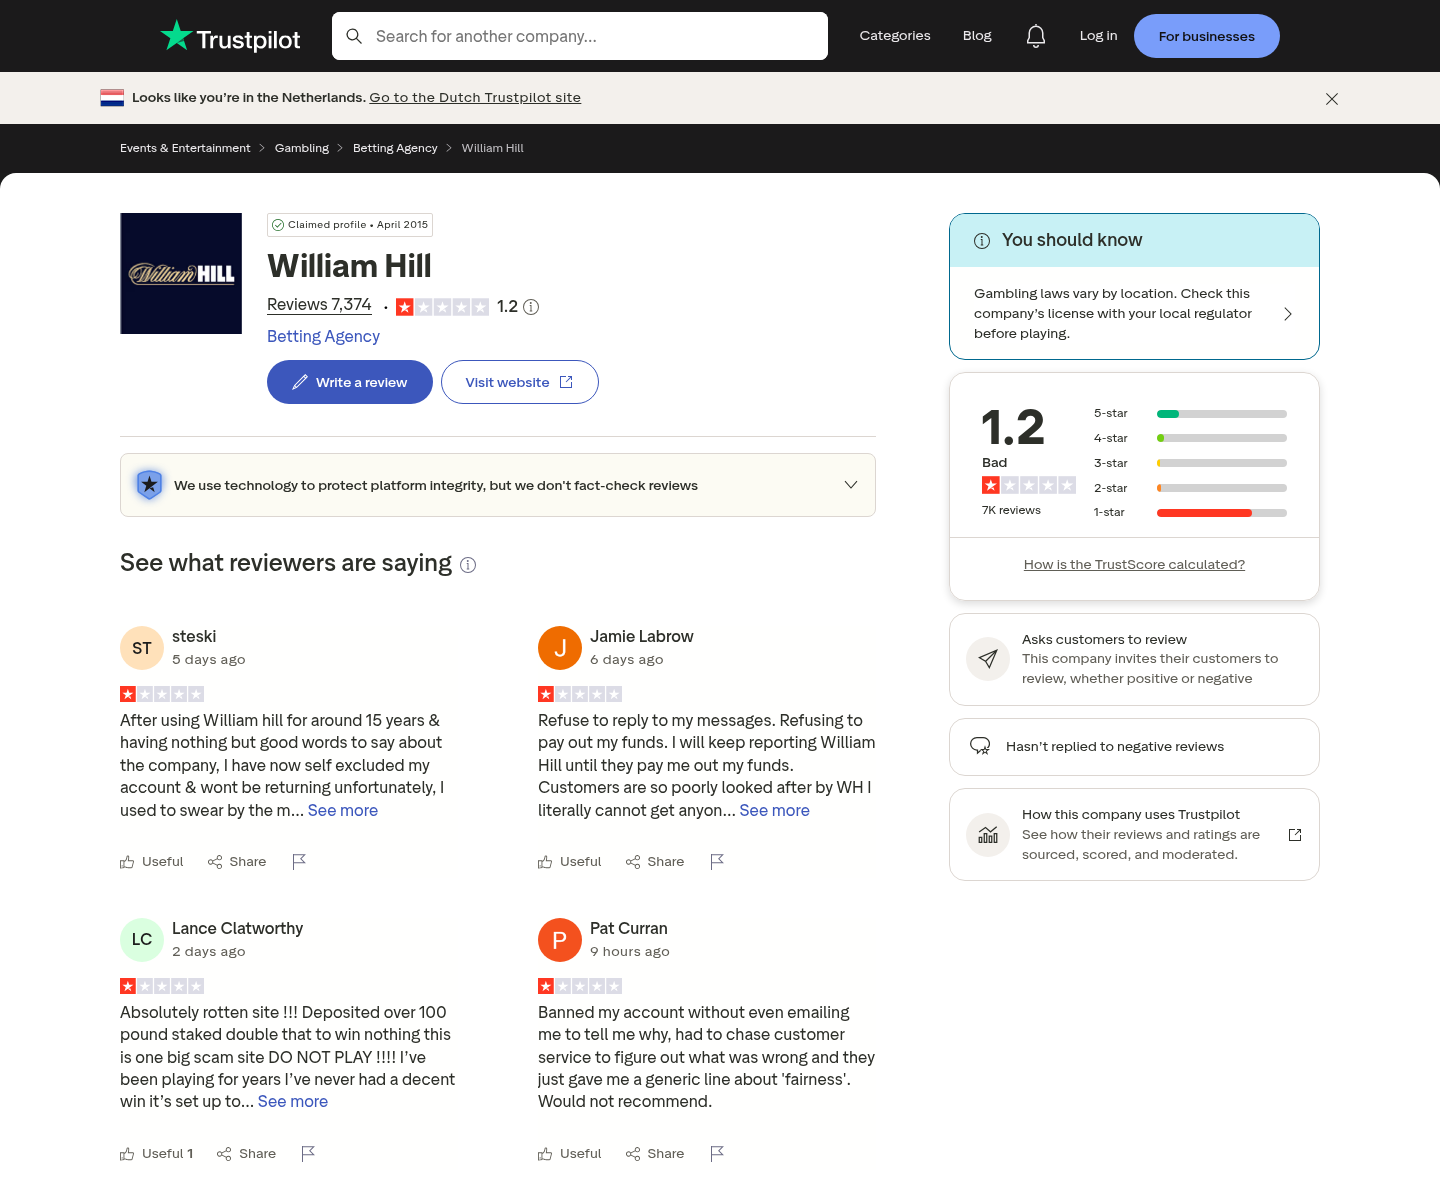
Task: Go to the Blog page
Action: pyautogui.click(x=977, y=36)
